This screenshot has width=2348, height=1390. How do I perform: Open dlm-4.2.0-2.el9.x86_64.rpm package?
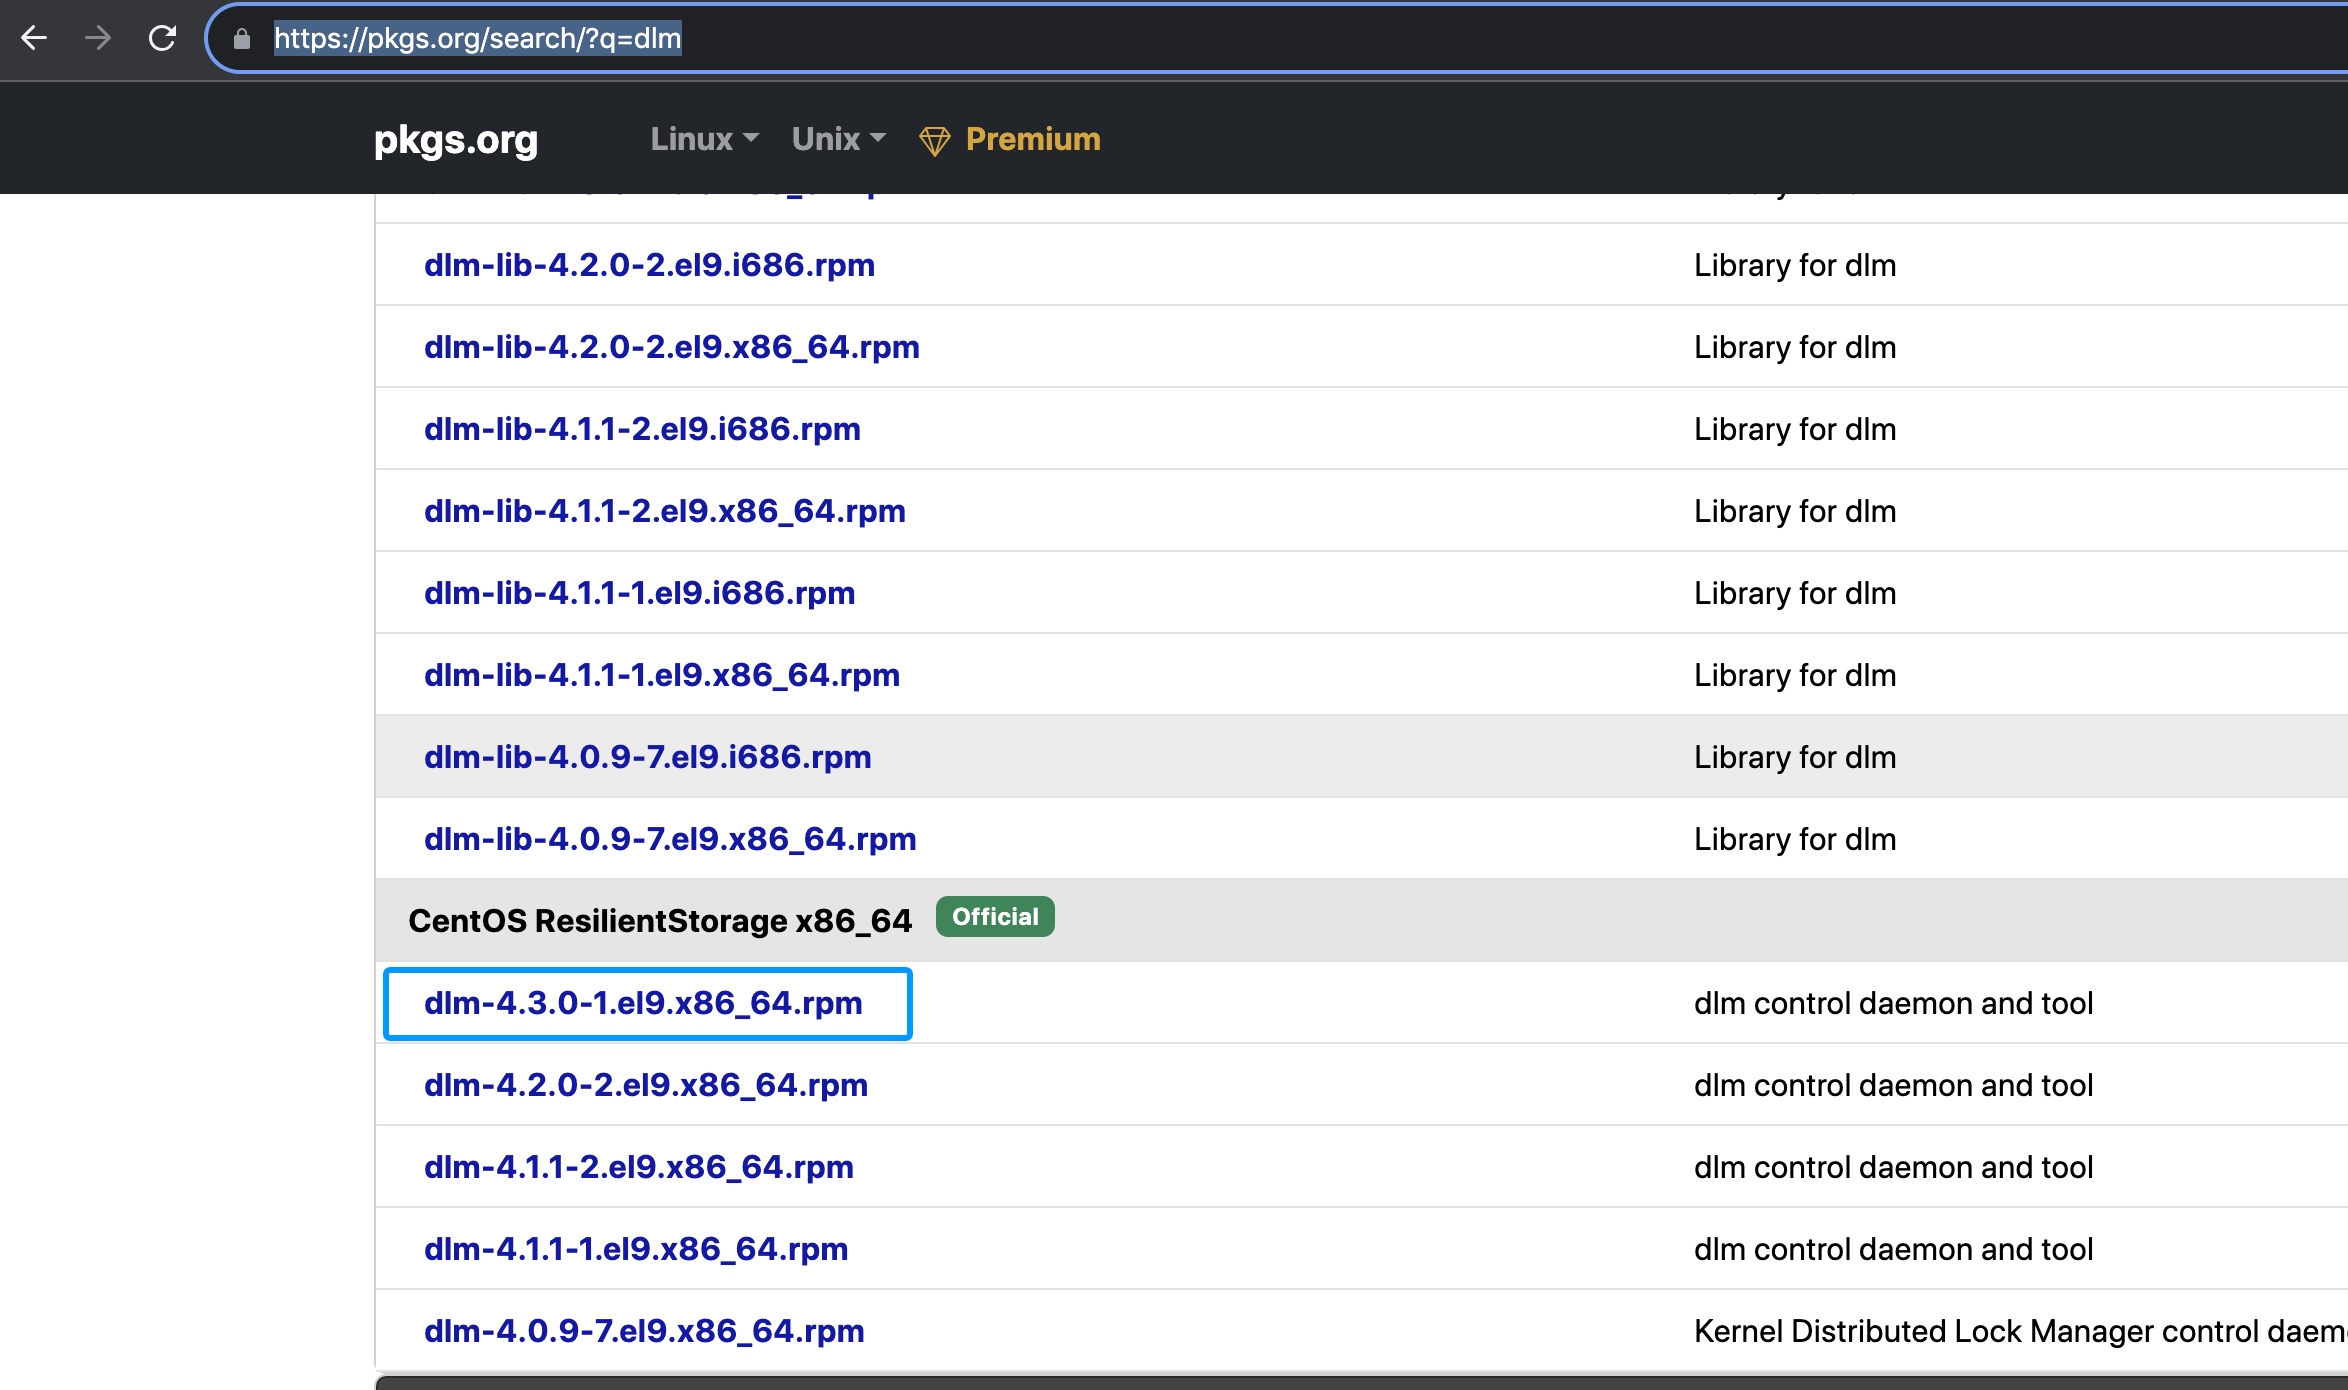click(x=646, y=1085)
